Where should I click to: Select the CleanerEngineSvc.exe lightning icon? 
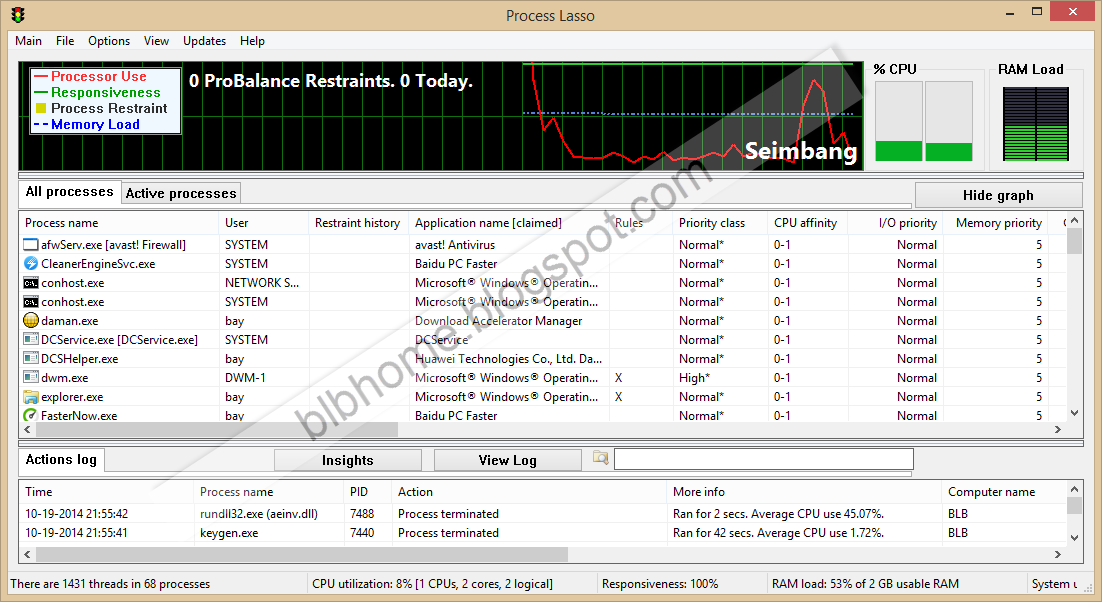tap(31, 263)
